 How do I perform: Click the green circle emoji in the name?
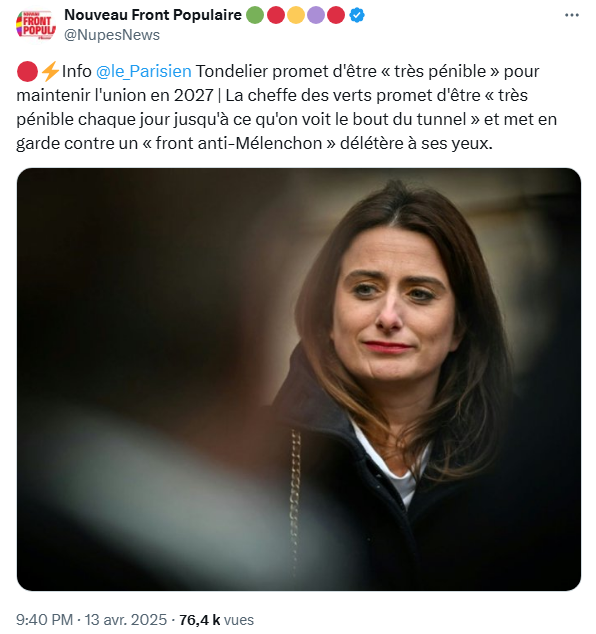pos(255,15)
